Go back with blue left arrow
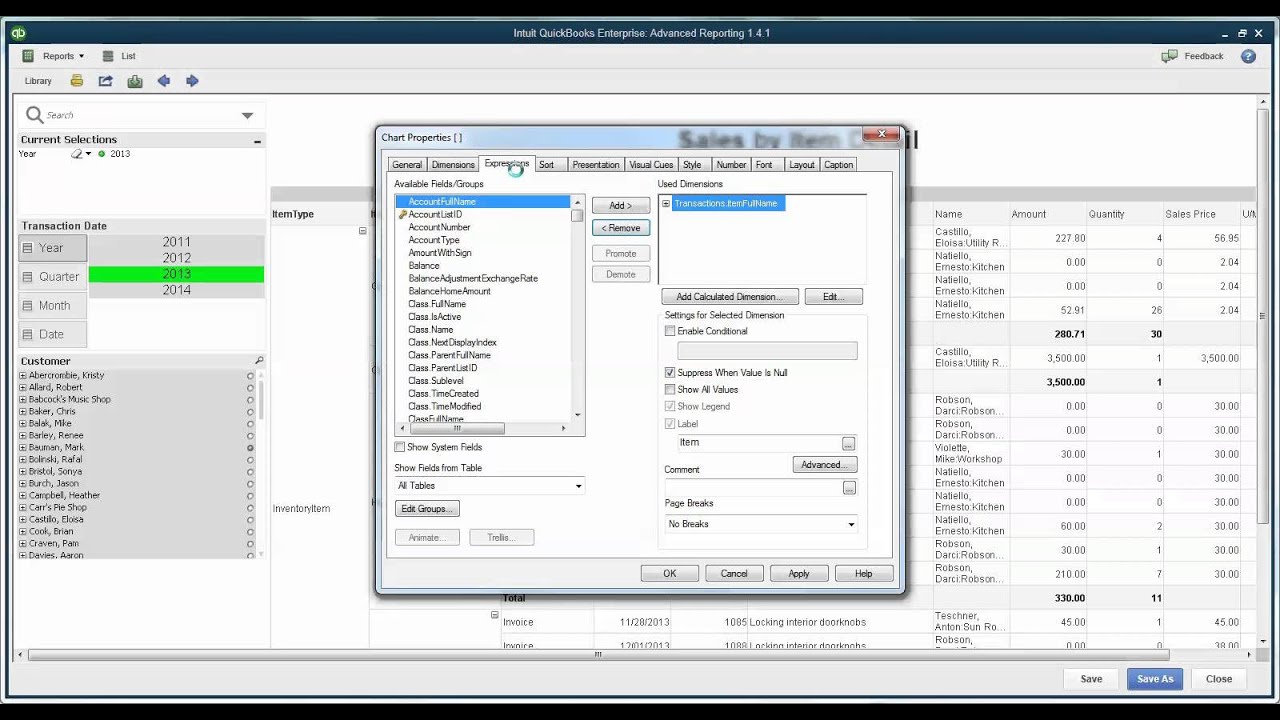The height and width of the screenshot is (720, 1280). pos(164,81)
